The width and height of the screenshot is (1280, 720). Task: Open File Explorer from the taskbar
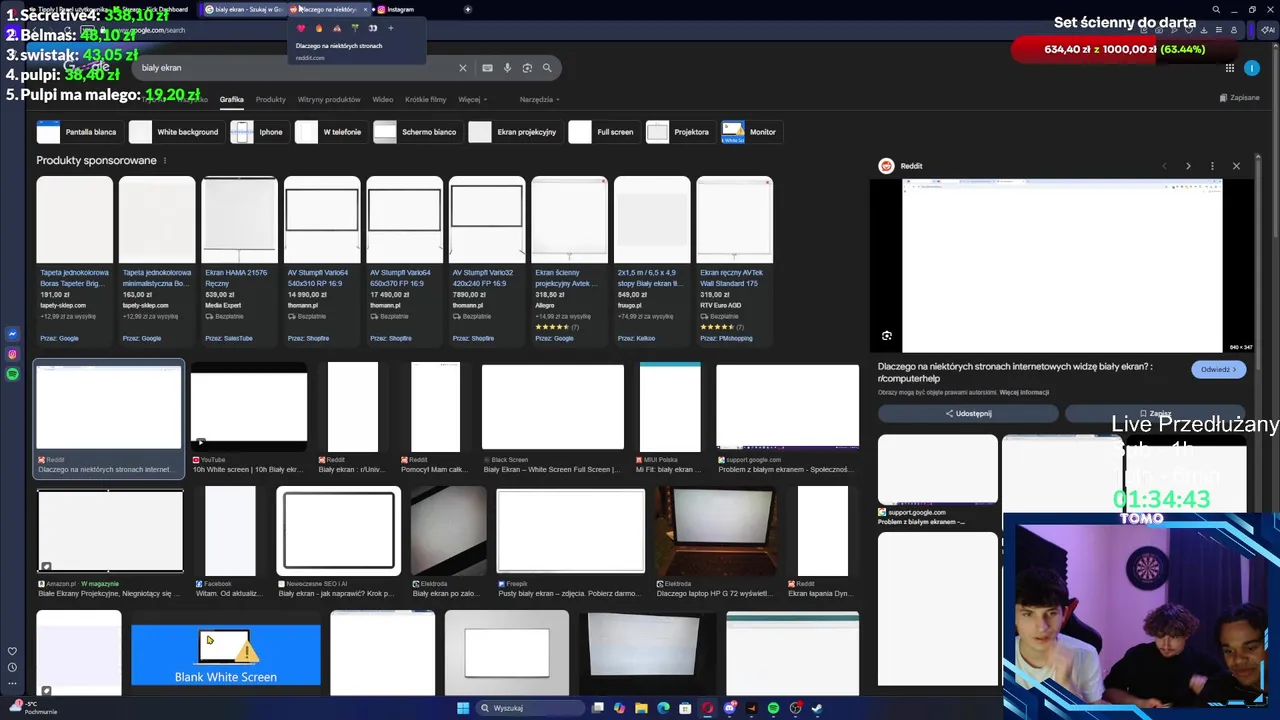[x=641, y=708]
